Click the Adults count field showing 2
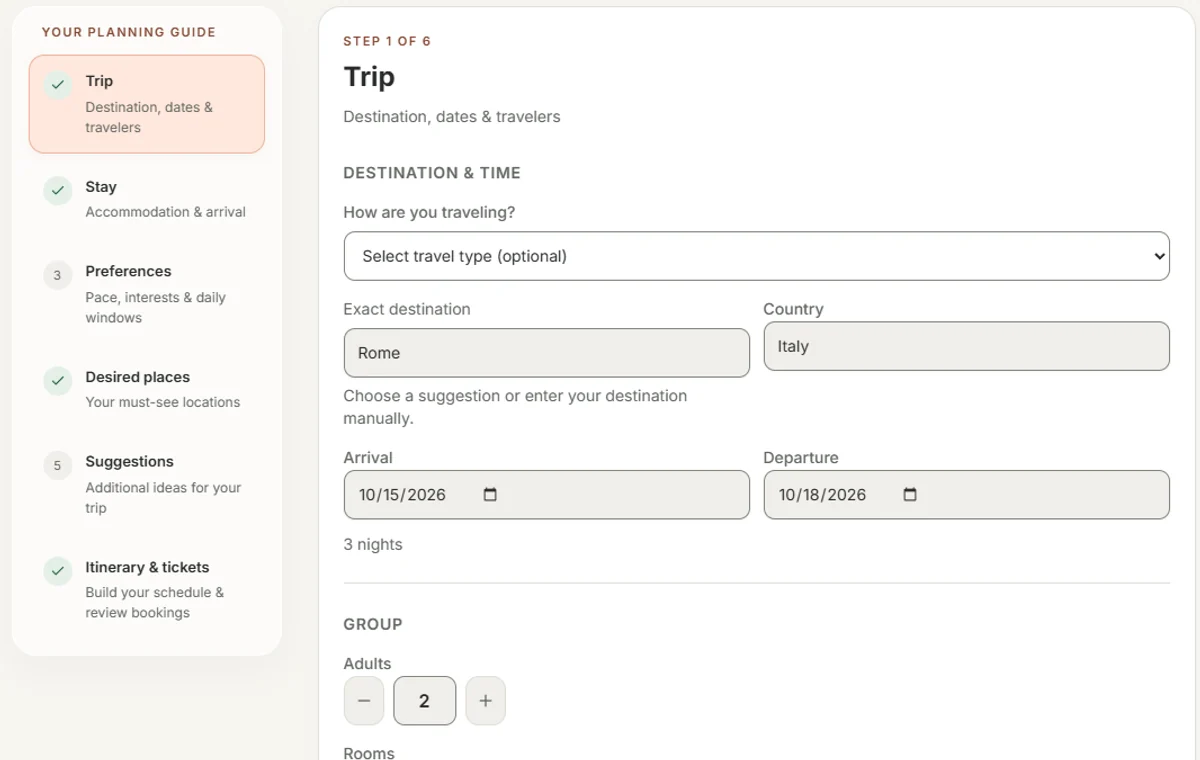The width and height of the screenshot is (1200, 760). coord(424,701)
